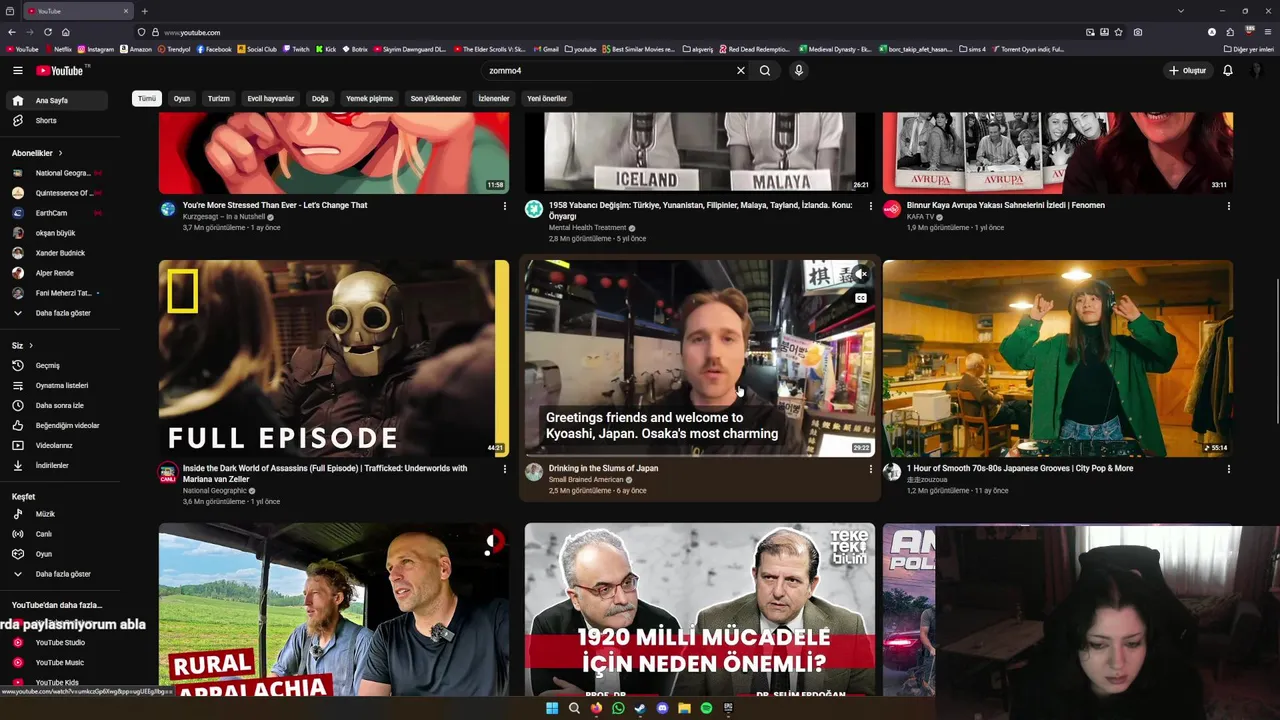Open the YouTube guide hamburger menu
The width and height of the screenshot is (1280, 720).
pyautogui.click(x=17, y=71)
